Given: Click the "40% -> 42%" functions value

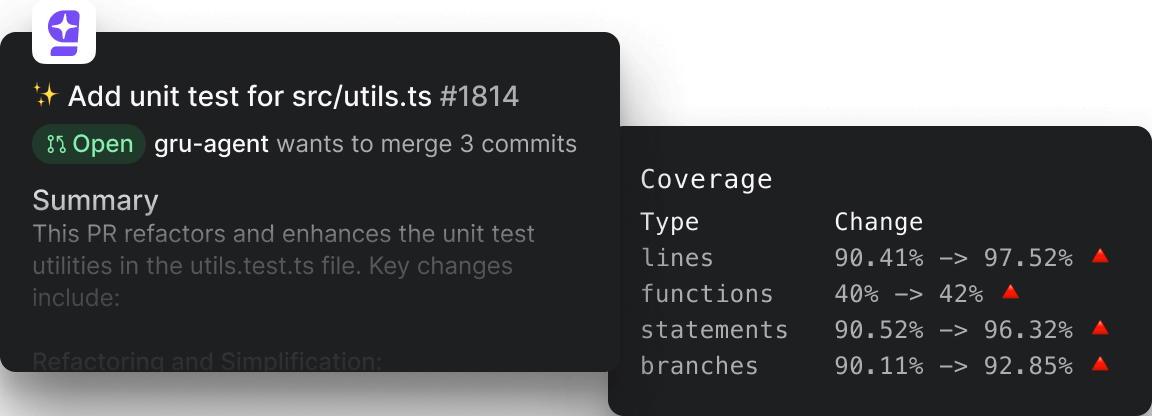Looking at the screenshot, I should [x=908, y=293].
